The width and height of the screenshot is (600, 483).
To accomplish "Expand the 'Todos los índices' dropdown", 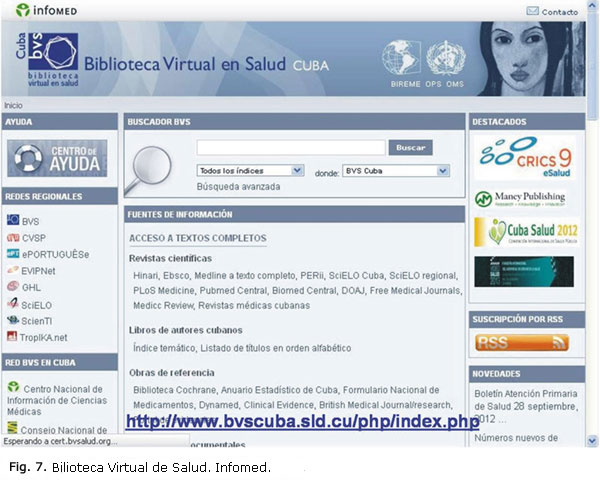I will pos(250,171).
